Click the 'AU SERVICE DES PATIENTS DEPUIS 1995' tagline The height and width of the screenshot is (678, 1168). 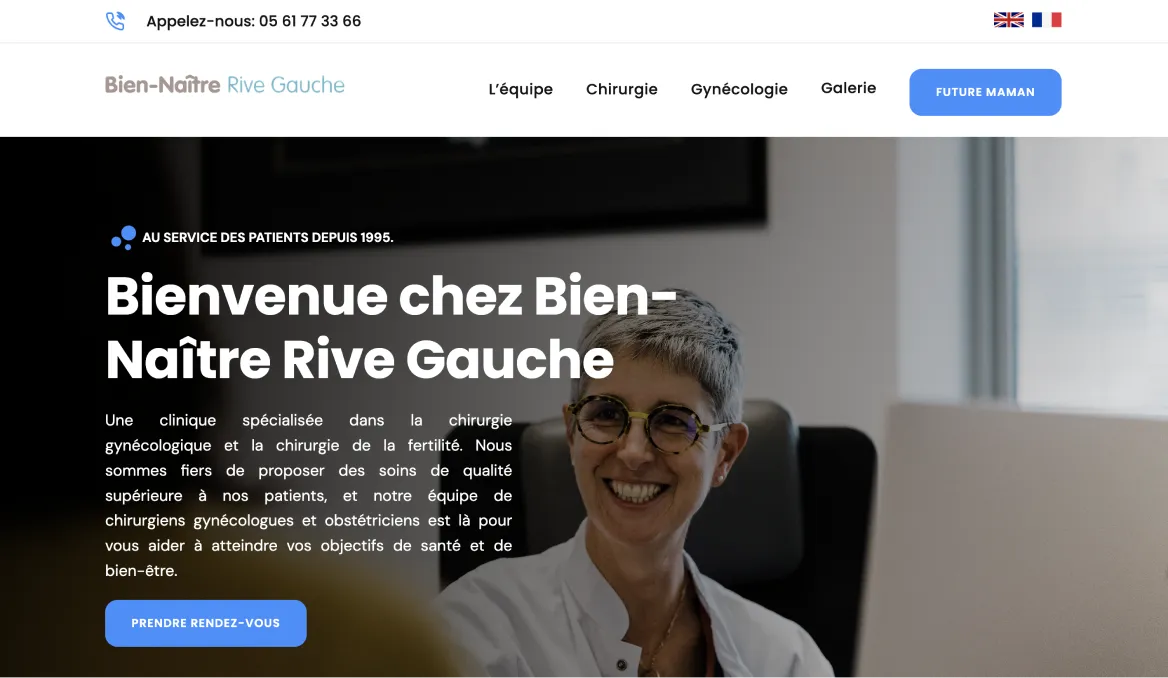(267, 238)
